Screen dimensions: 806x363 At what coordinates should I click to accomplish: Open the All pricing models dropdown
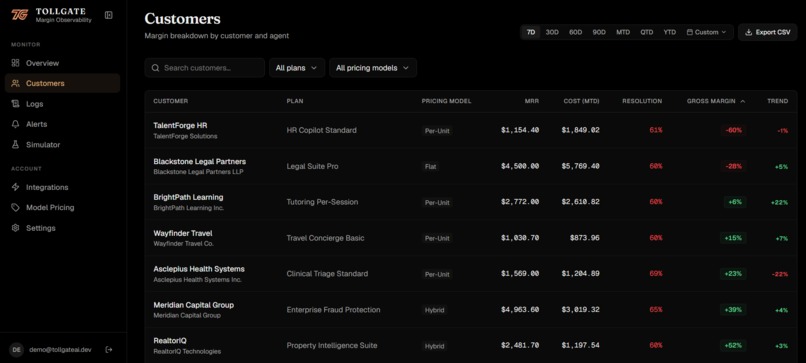click(373, 68)
